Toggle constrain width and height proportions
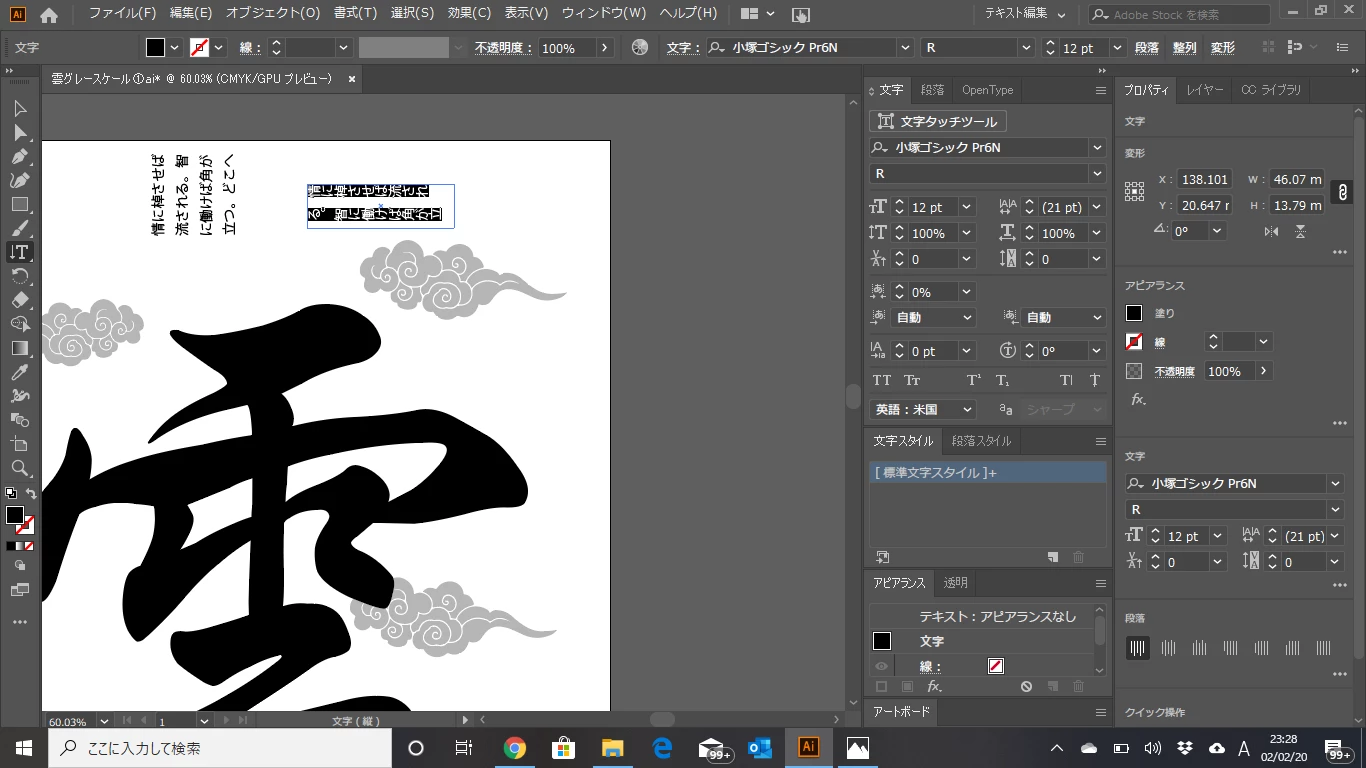 click(1343, 191)
